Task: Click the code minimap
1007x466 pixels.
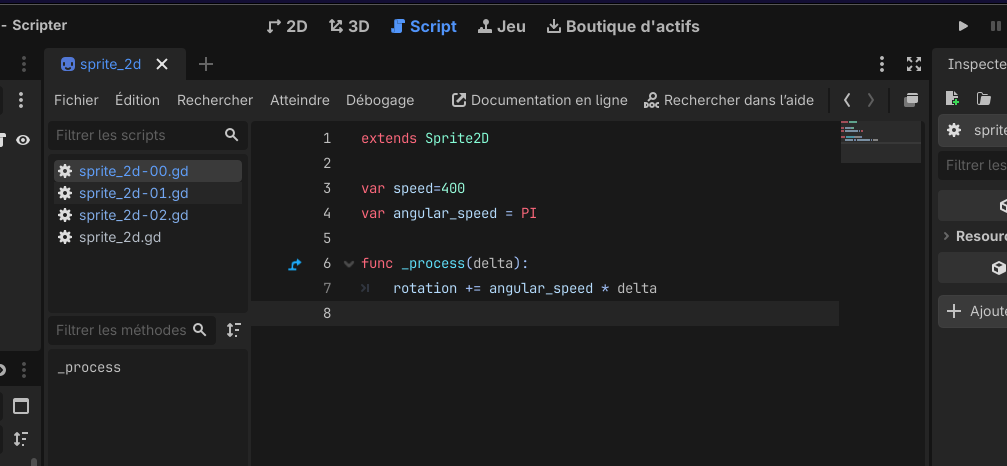Action: tap(880, 142)
